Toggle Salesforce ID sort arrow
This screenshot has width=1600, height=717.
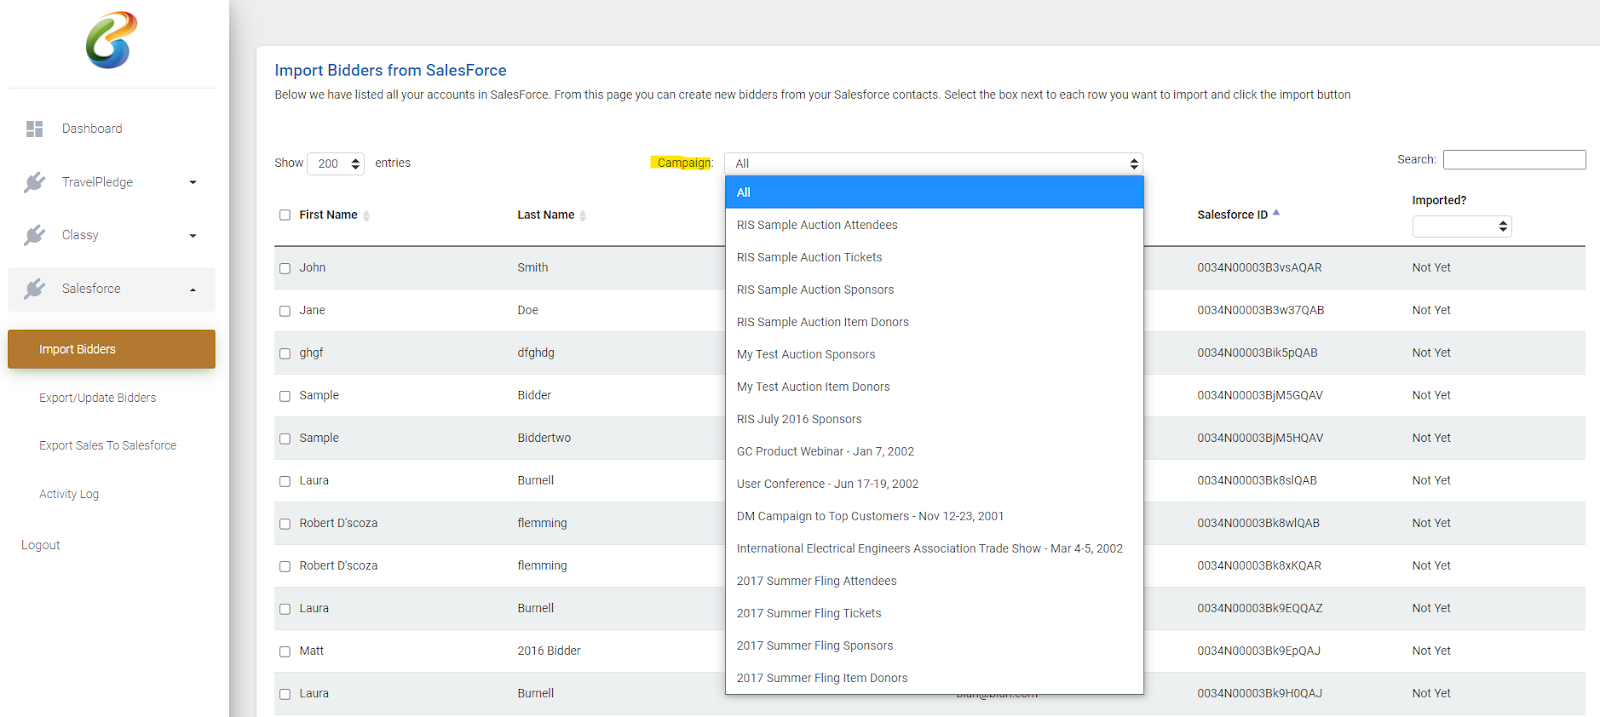click(1276, 213)
